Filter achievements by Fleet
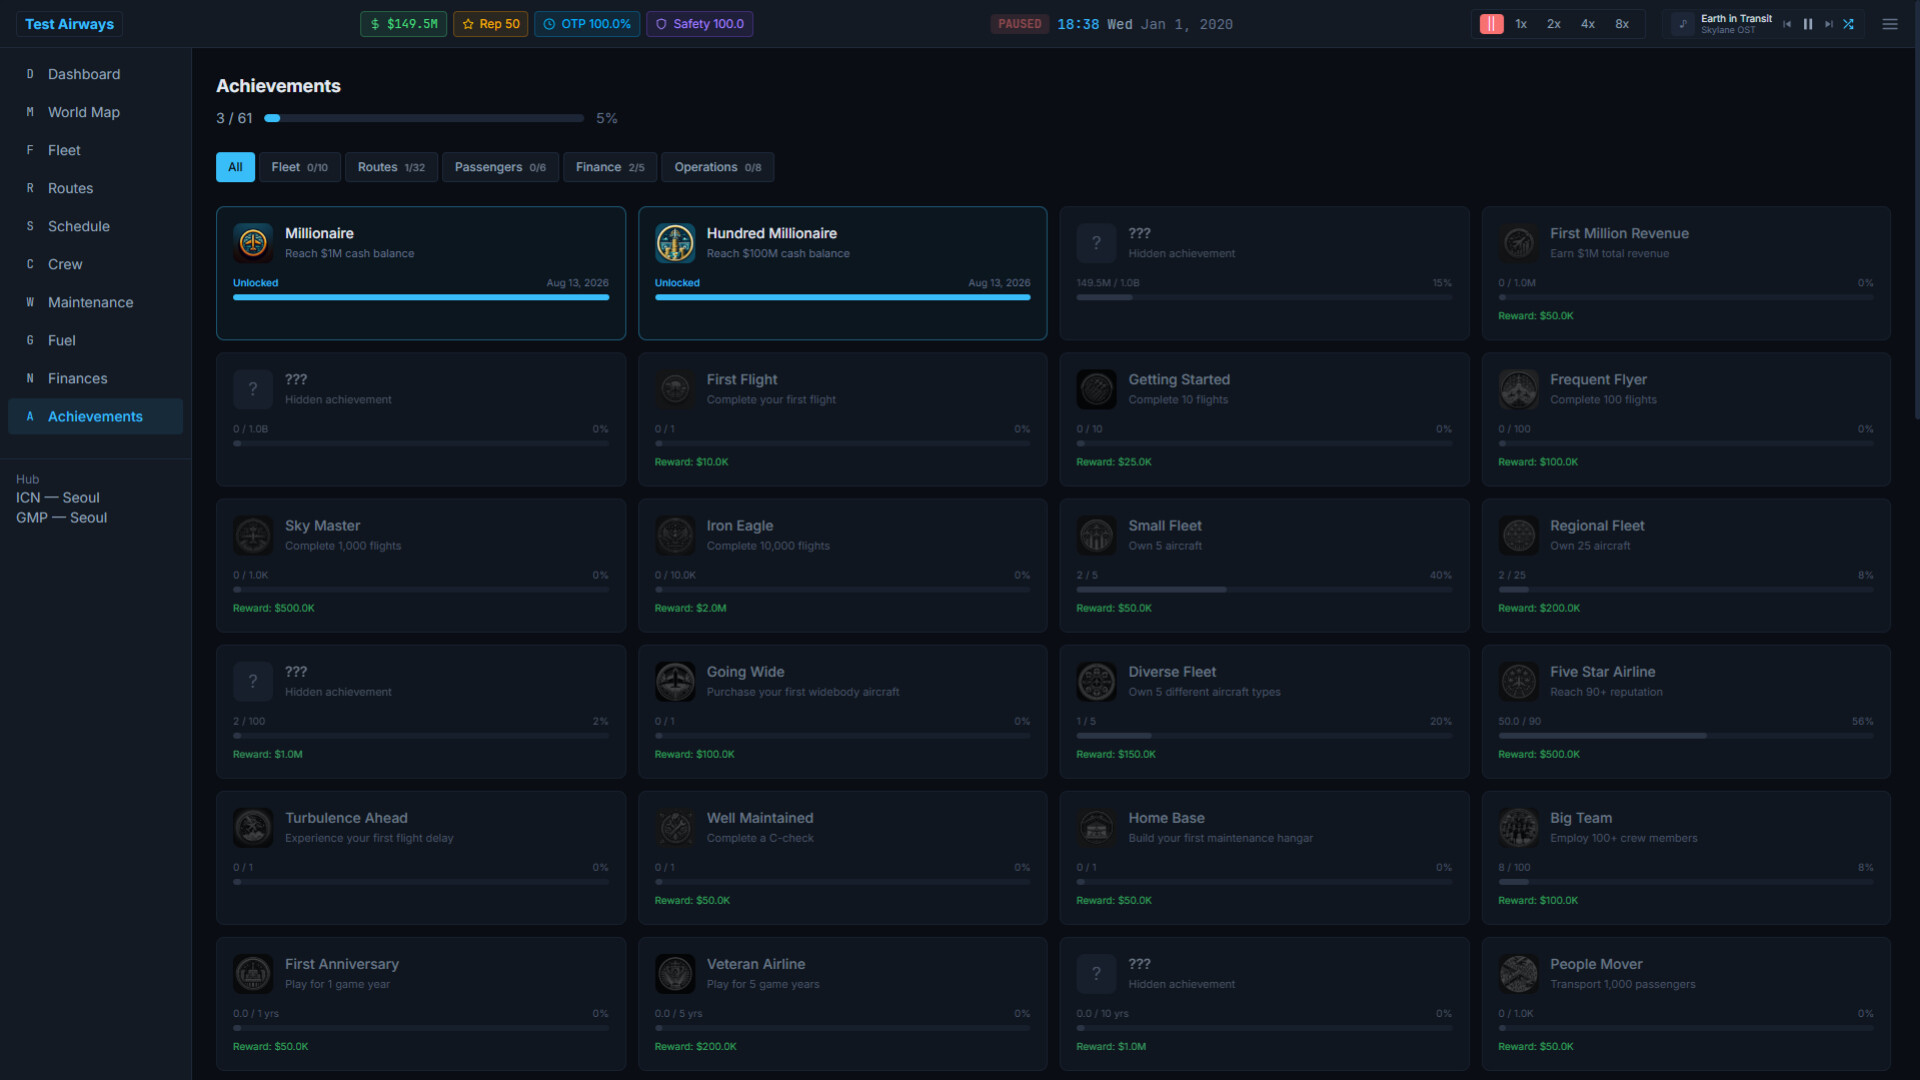The image size is (1920, 1080). (x=300, y=167)
